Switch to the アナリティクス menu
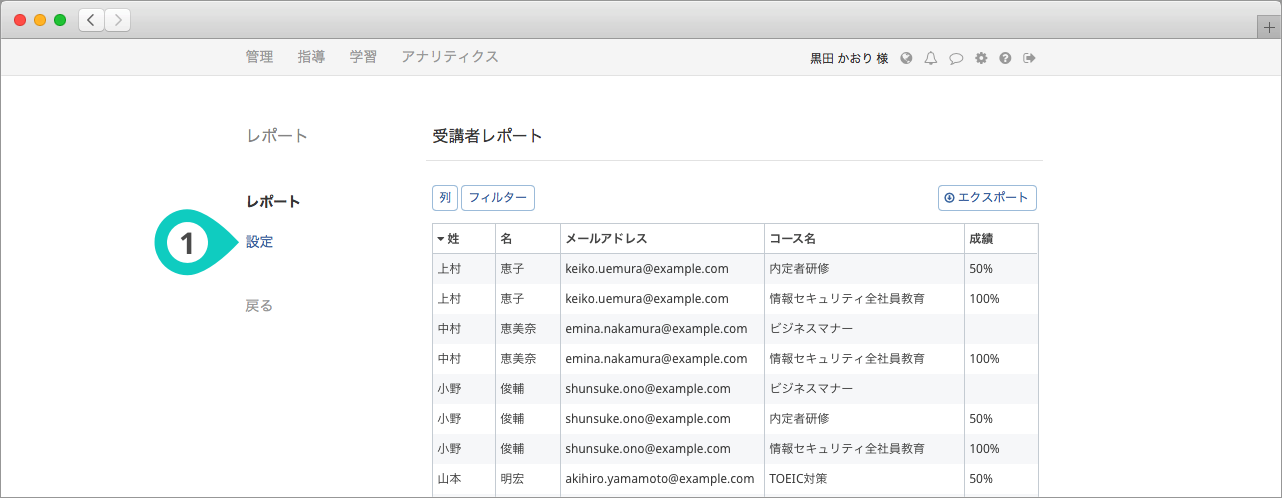 coord(450,57)
